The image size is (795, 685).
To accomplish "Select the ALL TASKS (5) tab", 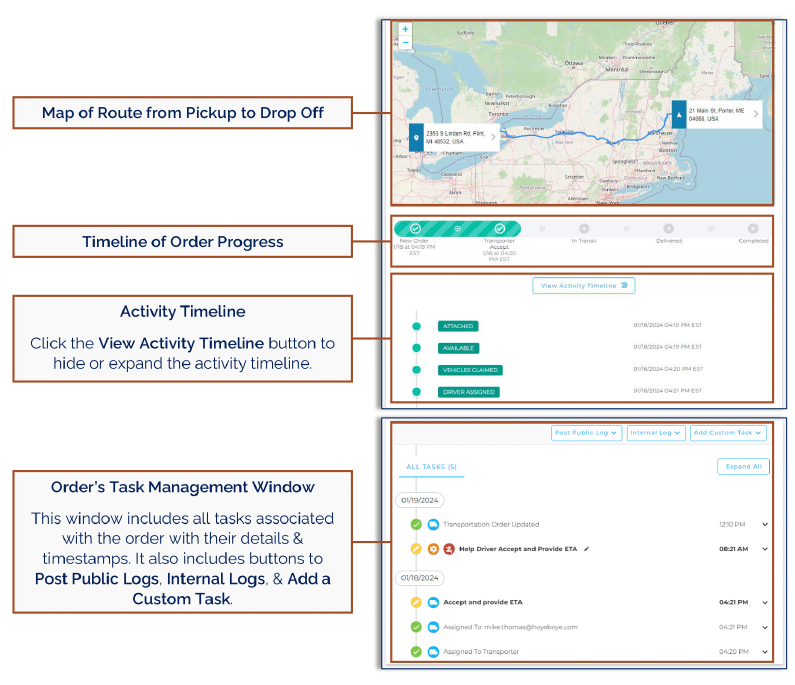I will (431, 467).
